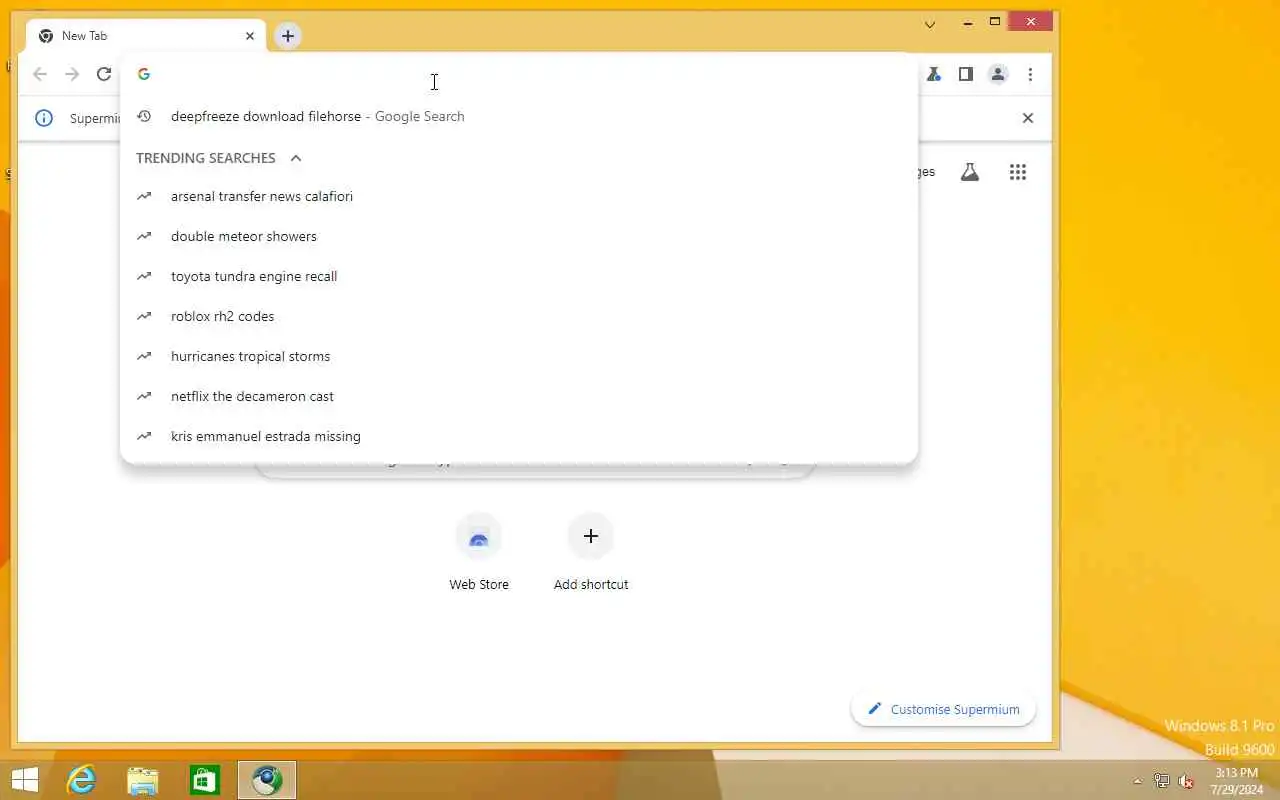Open the tab search chevron
The width and height of the screenshot is (1280, 800).
[930, 24]
